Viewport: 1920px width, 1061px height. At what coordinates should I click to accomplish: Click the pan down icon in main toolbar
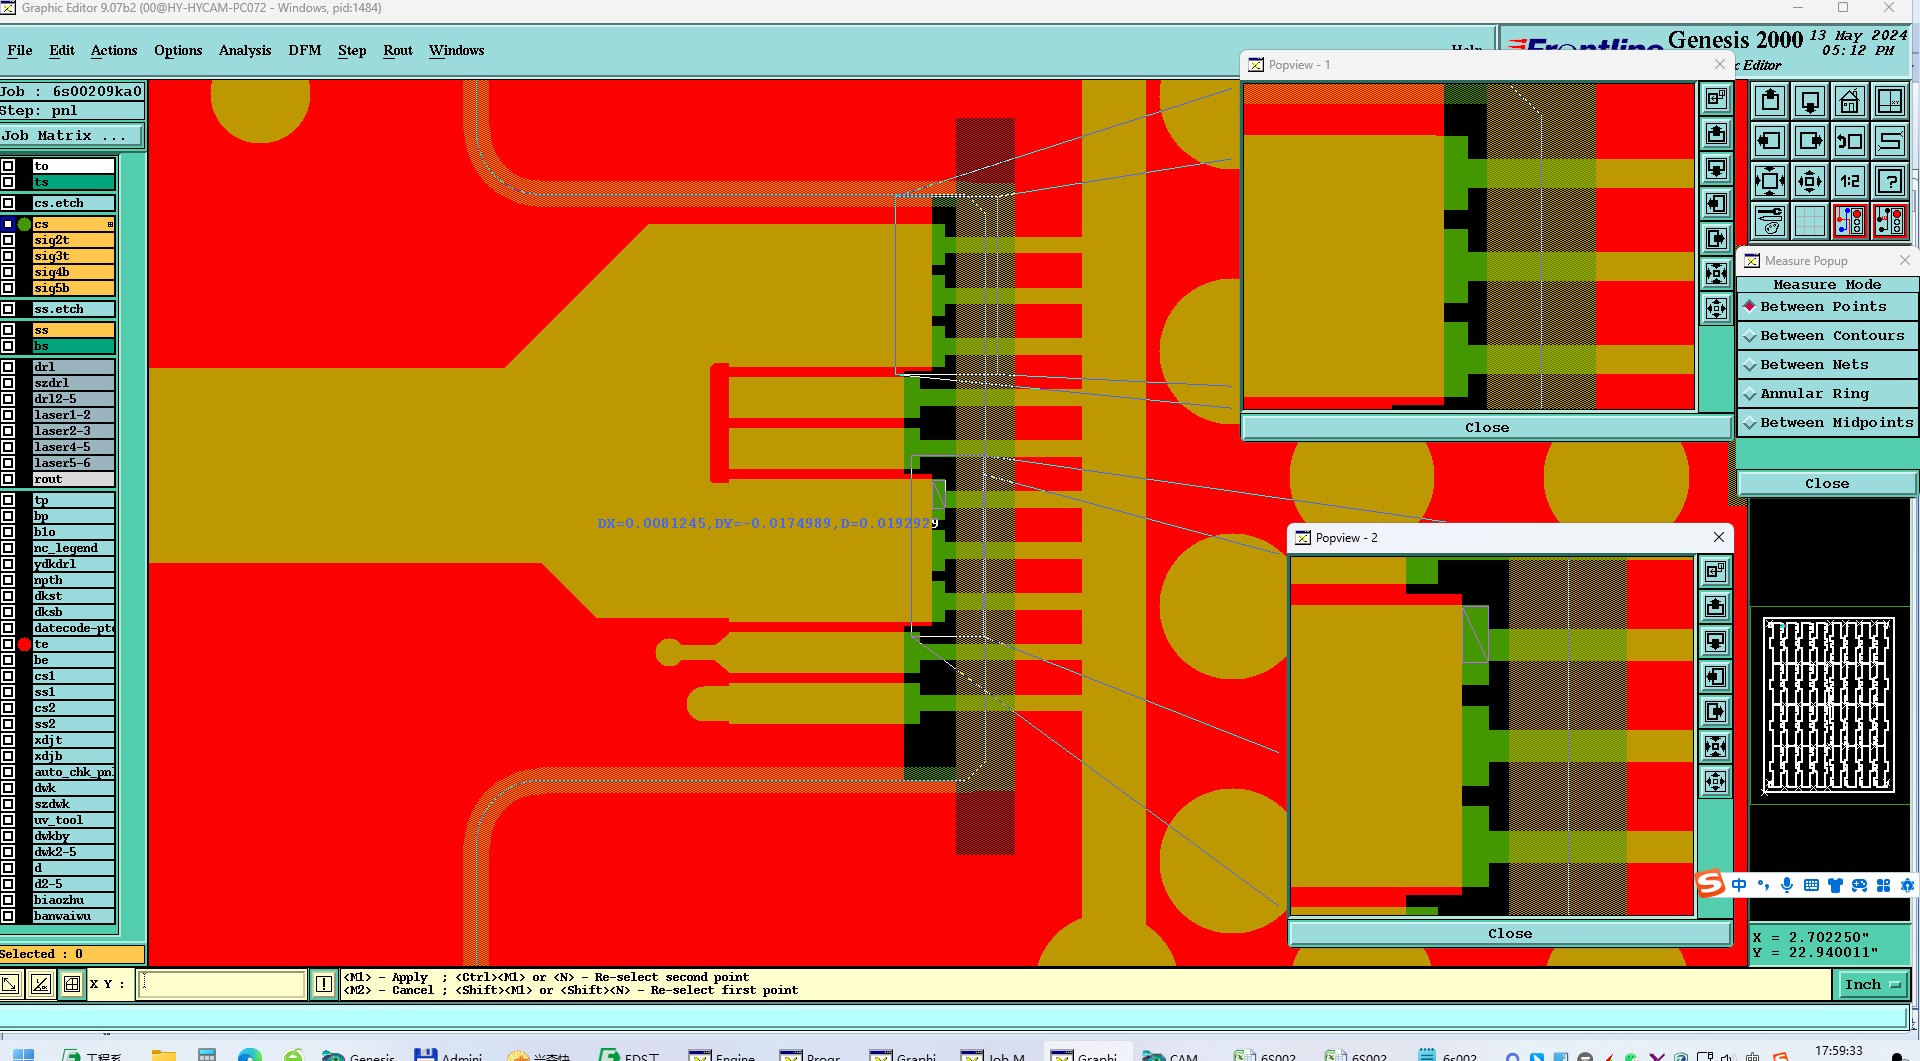pyautogui.click(x=1810, y=101)
